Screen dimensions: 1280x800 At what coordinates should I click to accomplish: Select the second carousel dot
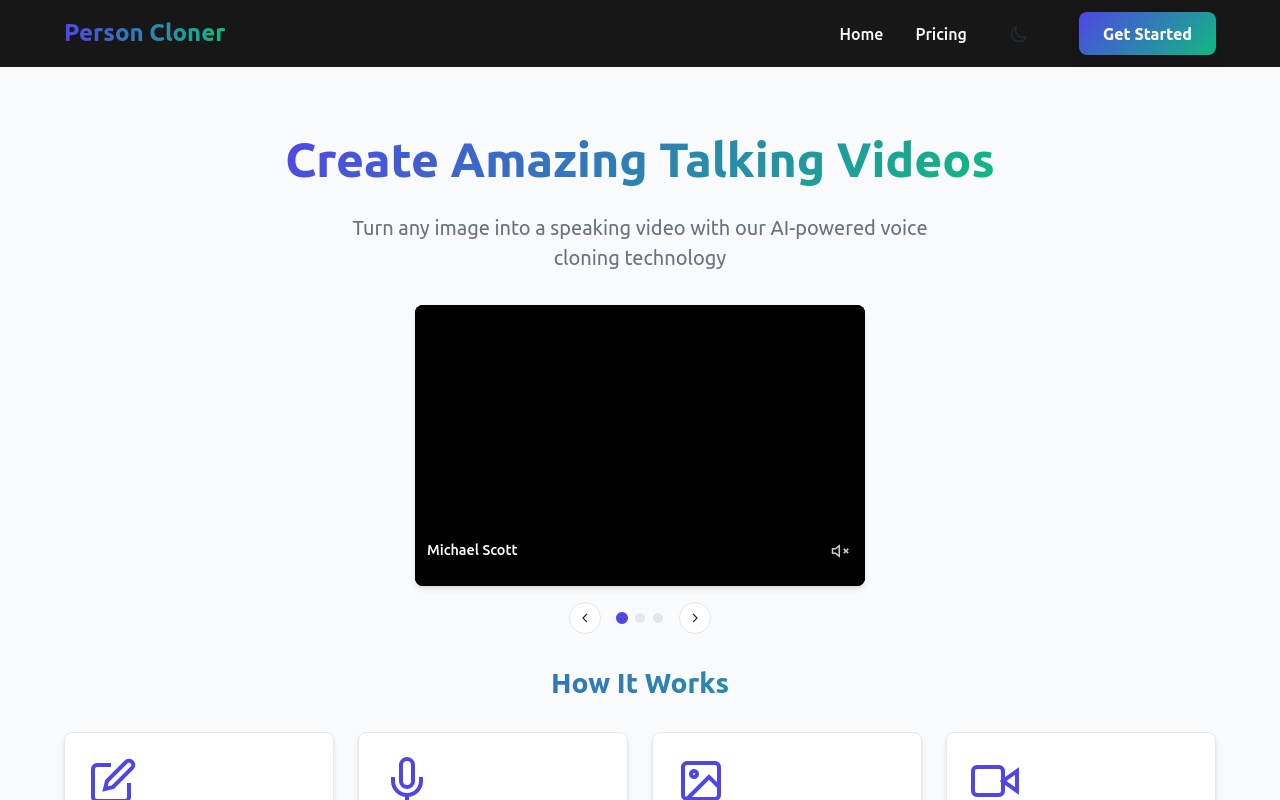click(640, 618)
